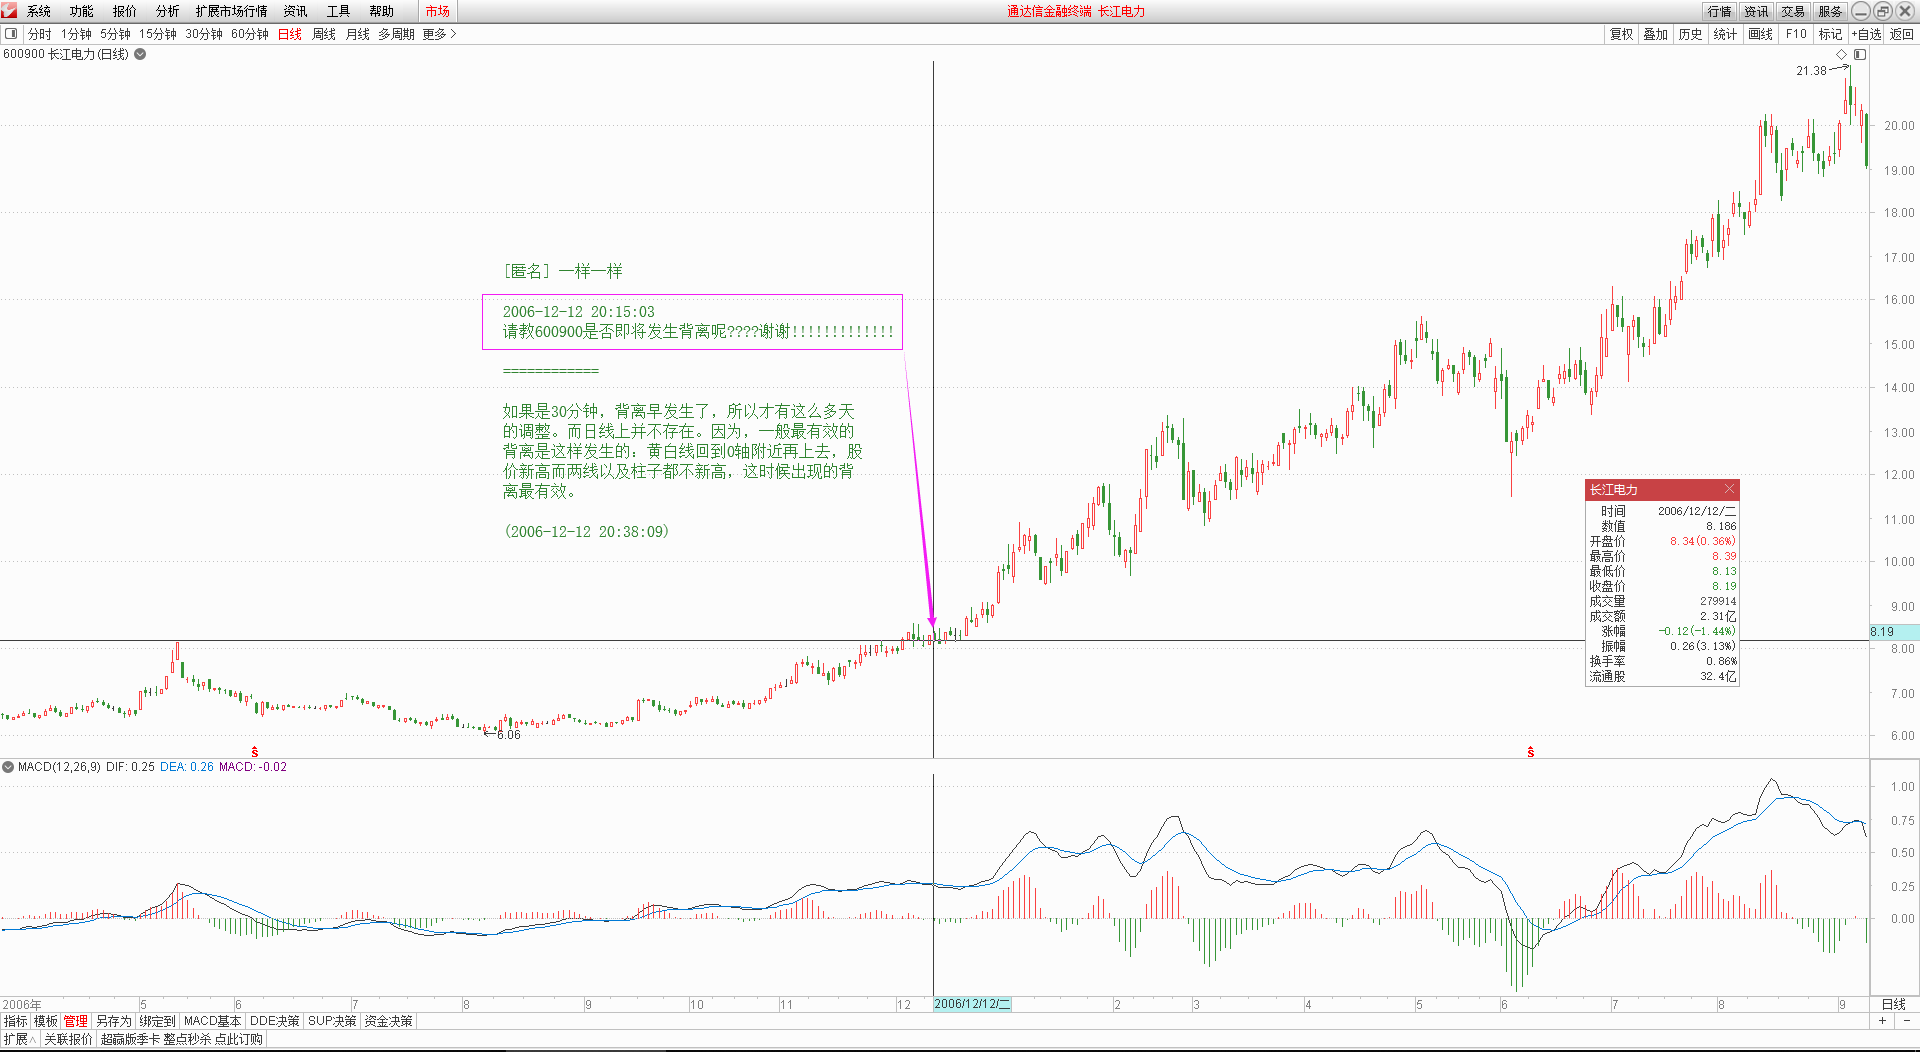Switch to the 周线 weekly tab

click(322, 33)
